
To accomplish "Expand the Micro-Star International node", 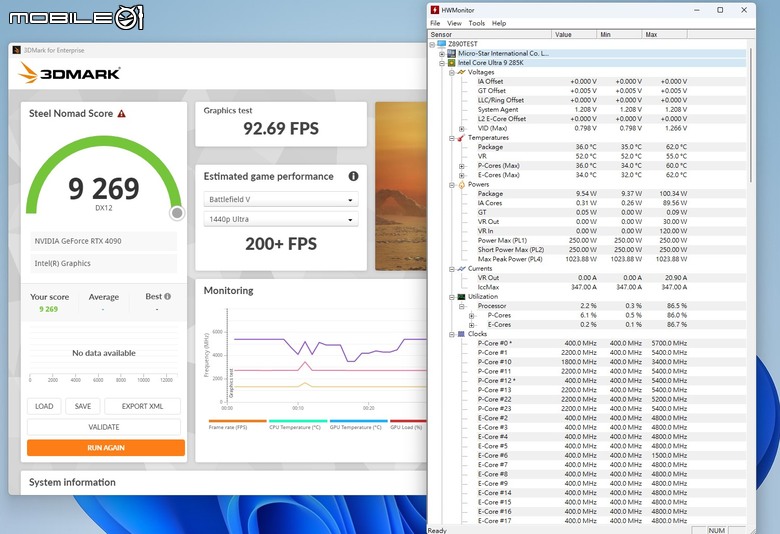I will pos(442,54).
